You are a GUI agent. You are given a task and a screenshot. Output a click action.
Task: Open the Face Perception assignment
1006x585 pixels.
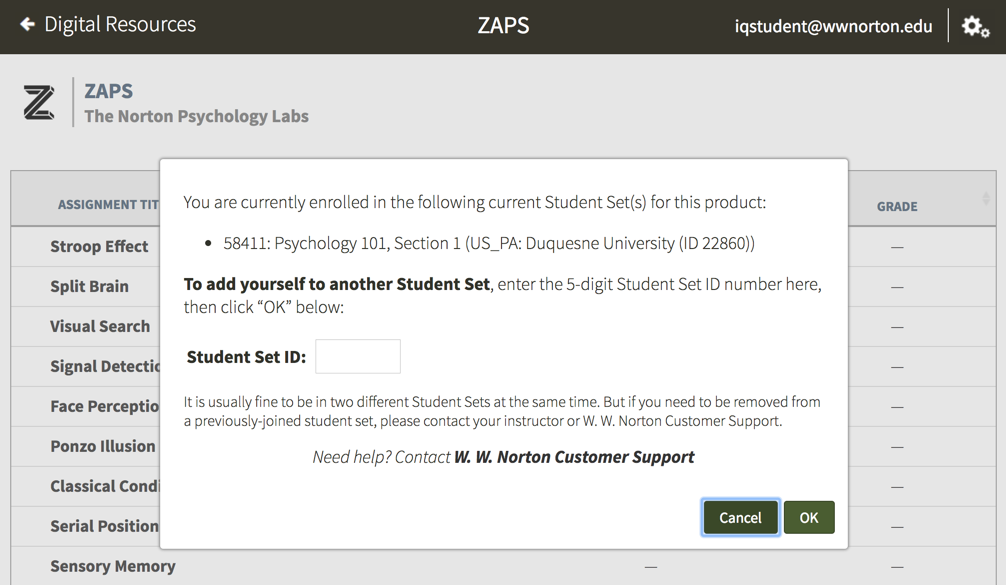105,406
